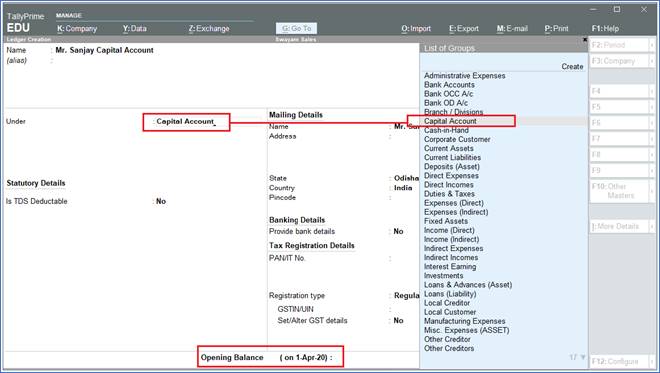The height and width of the screenshot is (373, 660).
Task: Toggle the Is TDS Deductable No value
Action: tap(161, 201)
